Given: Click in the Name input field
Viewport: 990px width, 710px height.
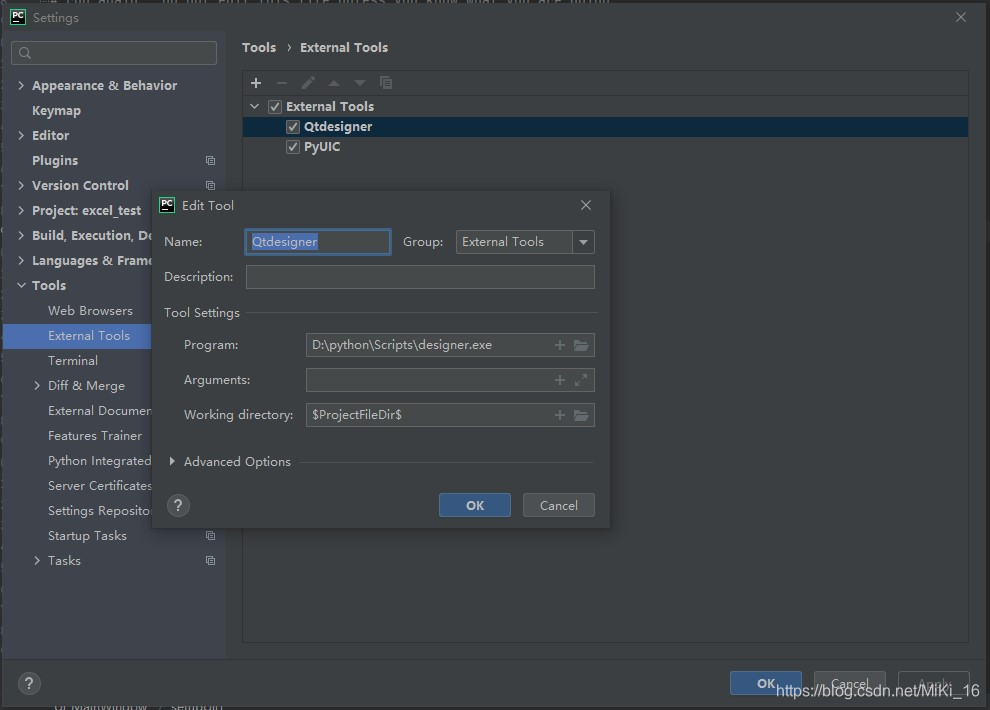Looking at the screenshot, I should click(318, 242).
